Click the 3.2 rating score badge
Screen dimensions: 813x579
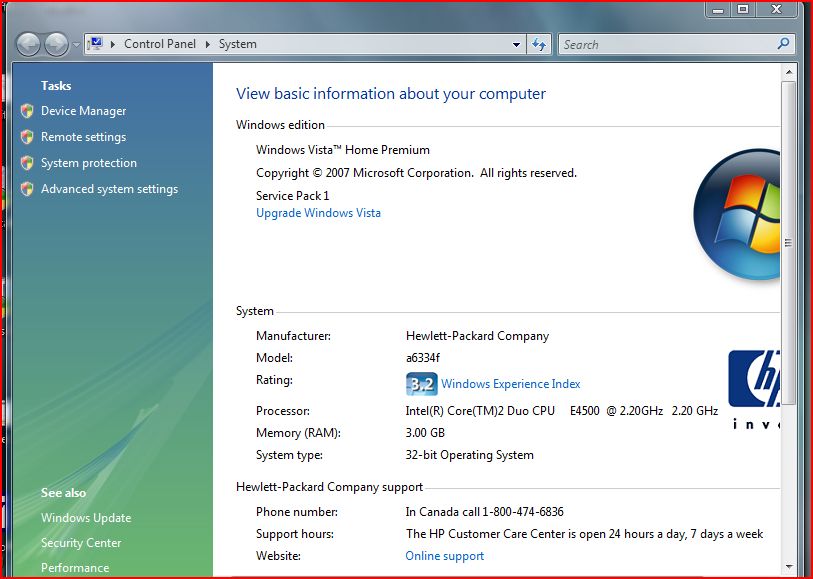pos(422,384)
